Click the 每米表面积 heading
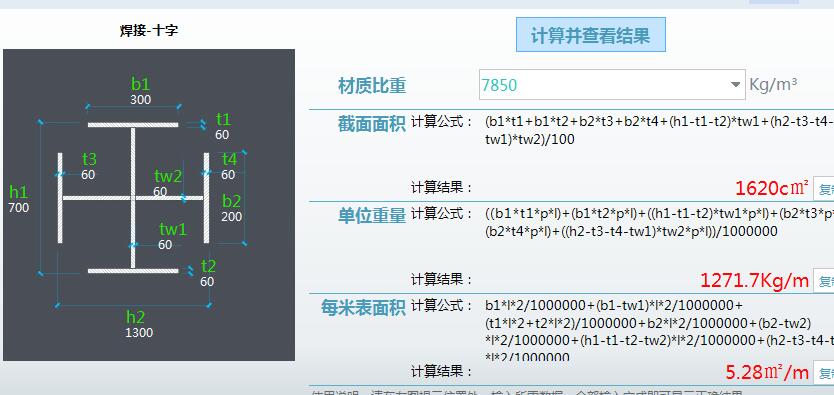Viewport: 834px width, 395px height. [363, 307]
